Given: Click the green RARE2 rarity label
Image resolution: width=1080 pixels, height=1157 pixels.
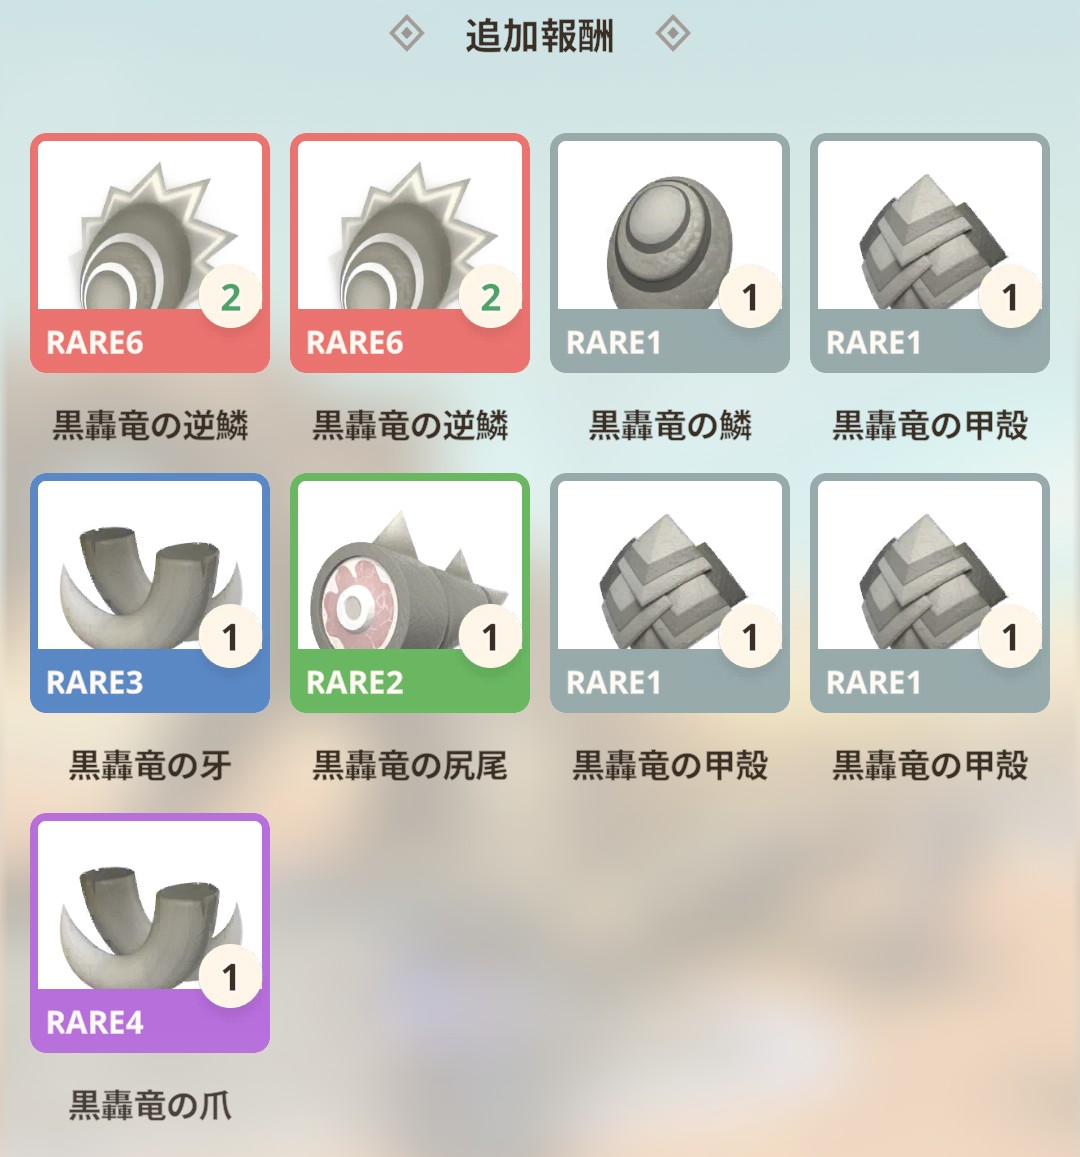Looking at the screenshot, I should point(355,683).
